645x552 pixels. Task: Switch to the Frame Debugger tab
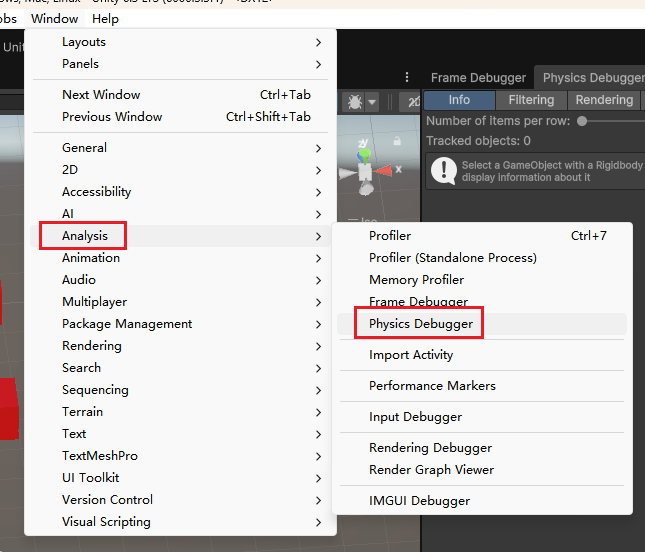coord(478,78)
